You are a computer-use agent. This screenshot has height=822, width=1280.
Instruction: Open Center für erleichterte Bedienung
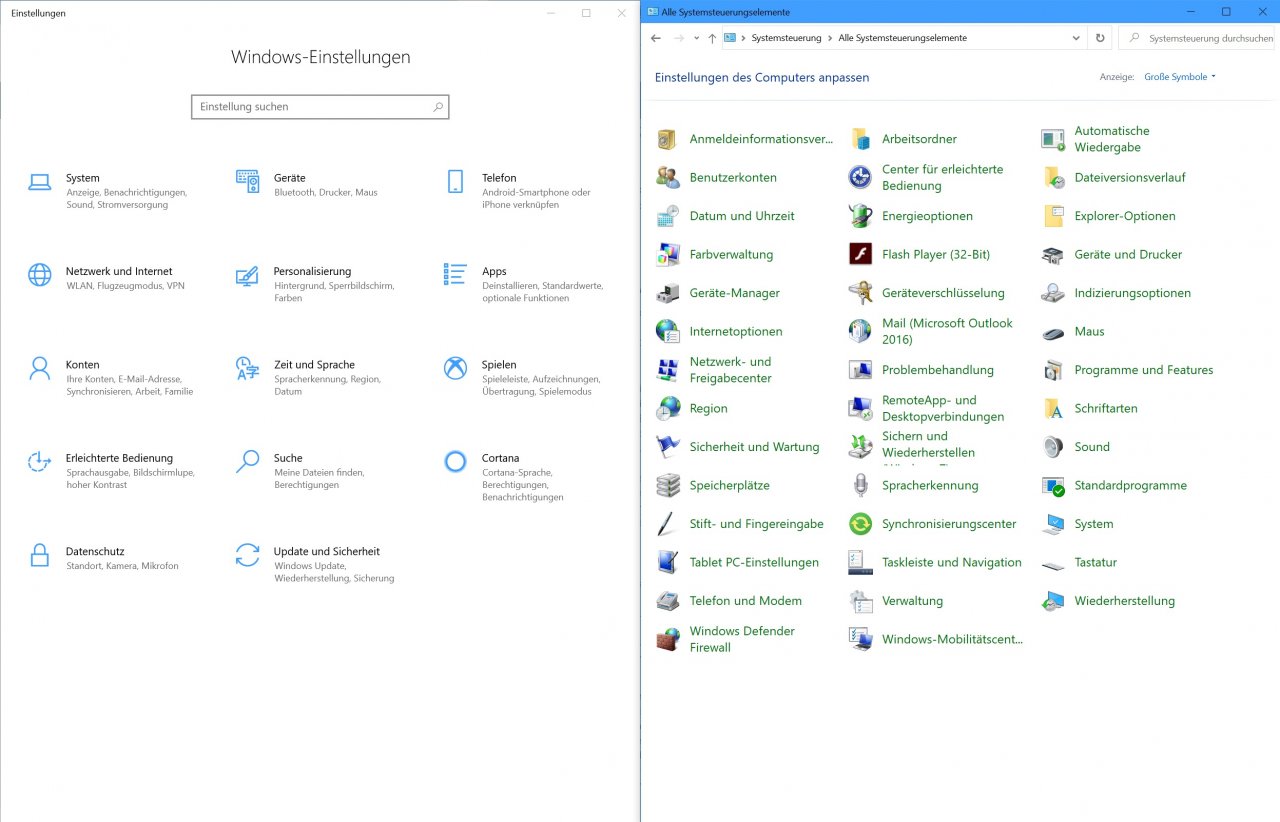click(942, 177)
